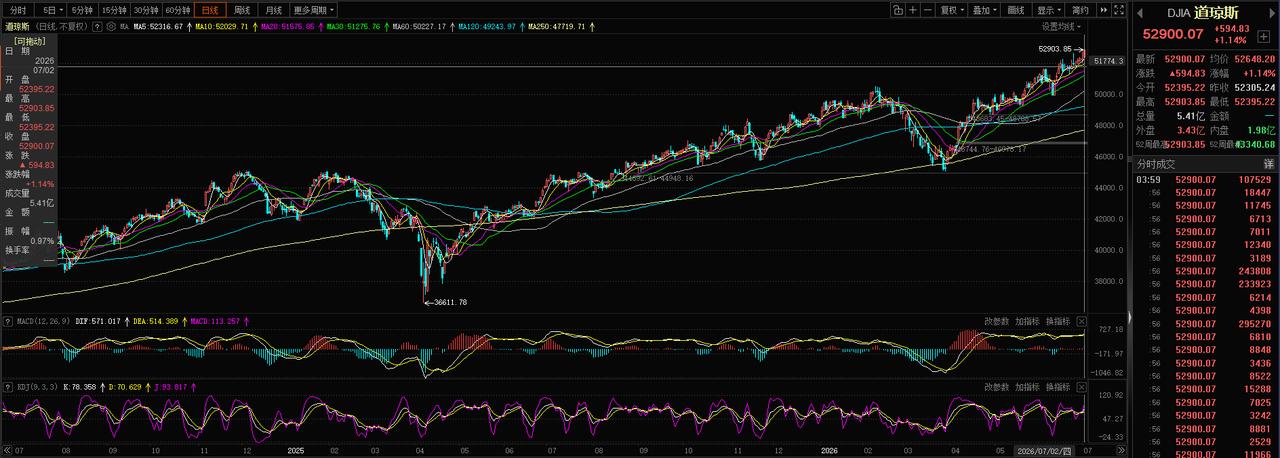Toggle the 简约 simple mode button

pyautogui.click(x=1080, y=10)
